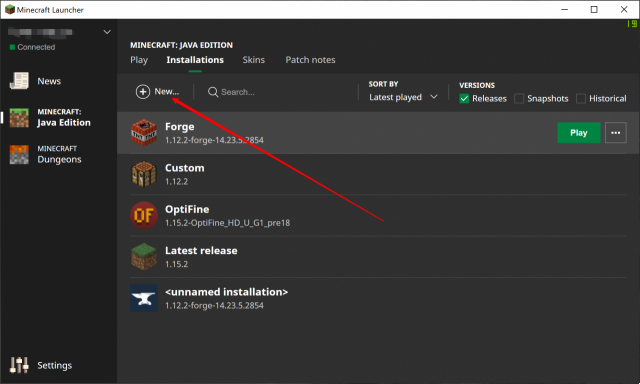Open the News section newspaper icon

click(x=19, y=81)
